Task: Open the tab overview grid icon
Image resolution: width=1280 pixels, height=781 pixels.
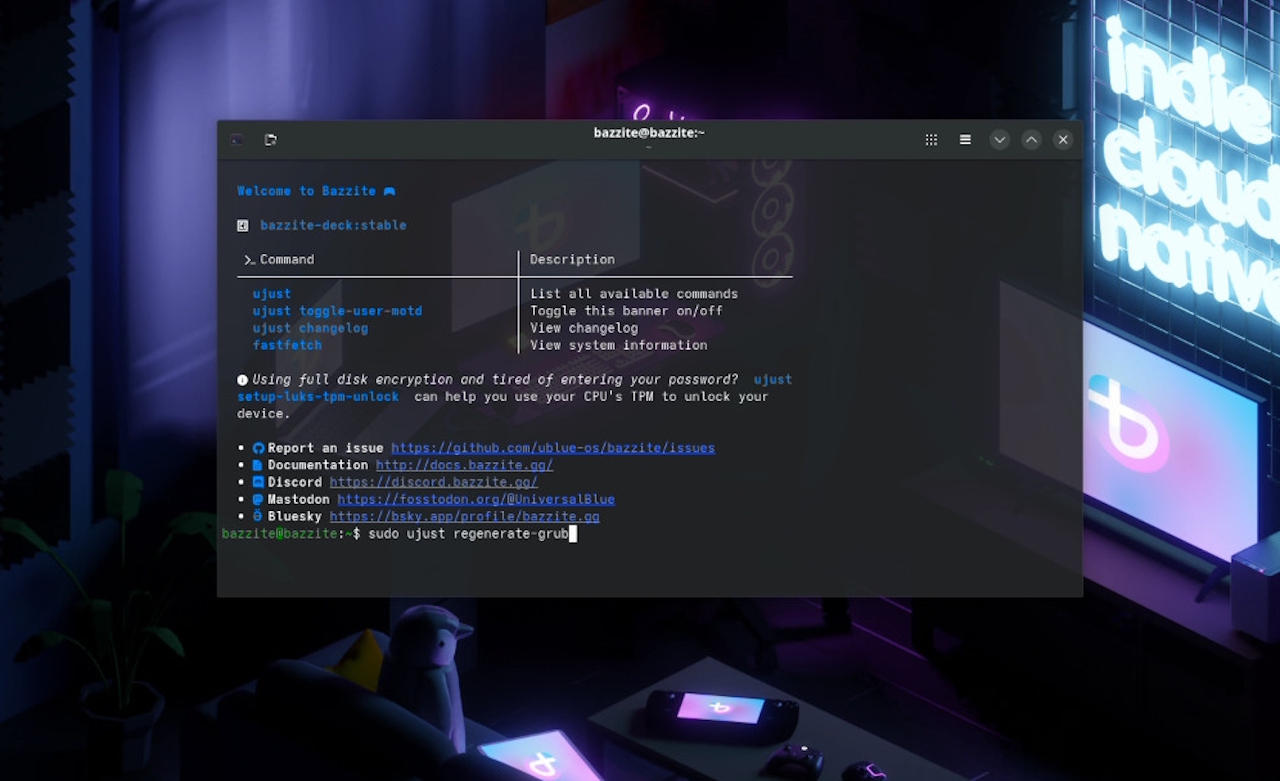Action: tap(930, 139)
